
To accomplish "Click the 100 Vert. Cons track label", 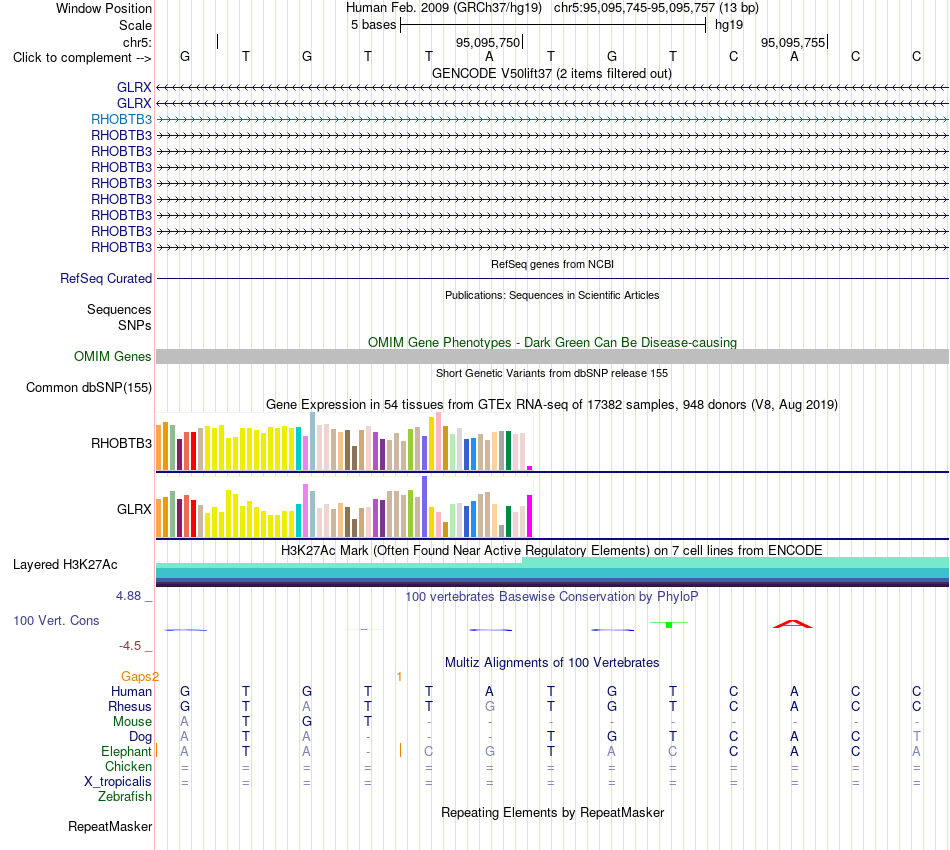I will pos(56,620).
